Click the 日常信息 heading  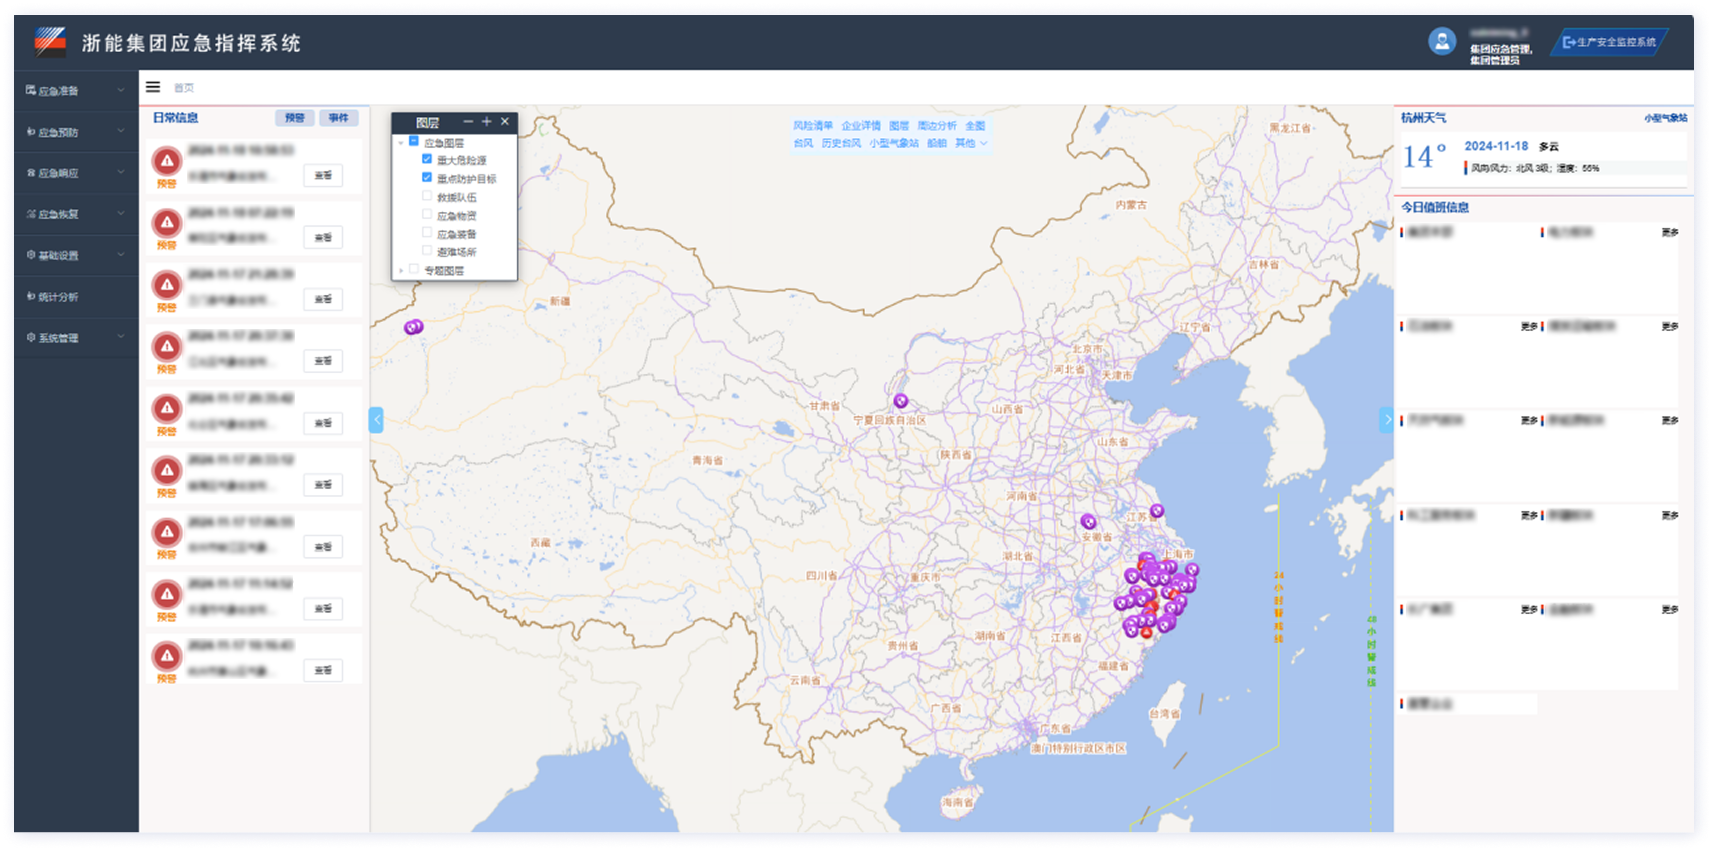coord(175,118)
